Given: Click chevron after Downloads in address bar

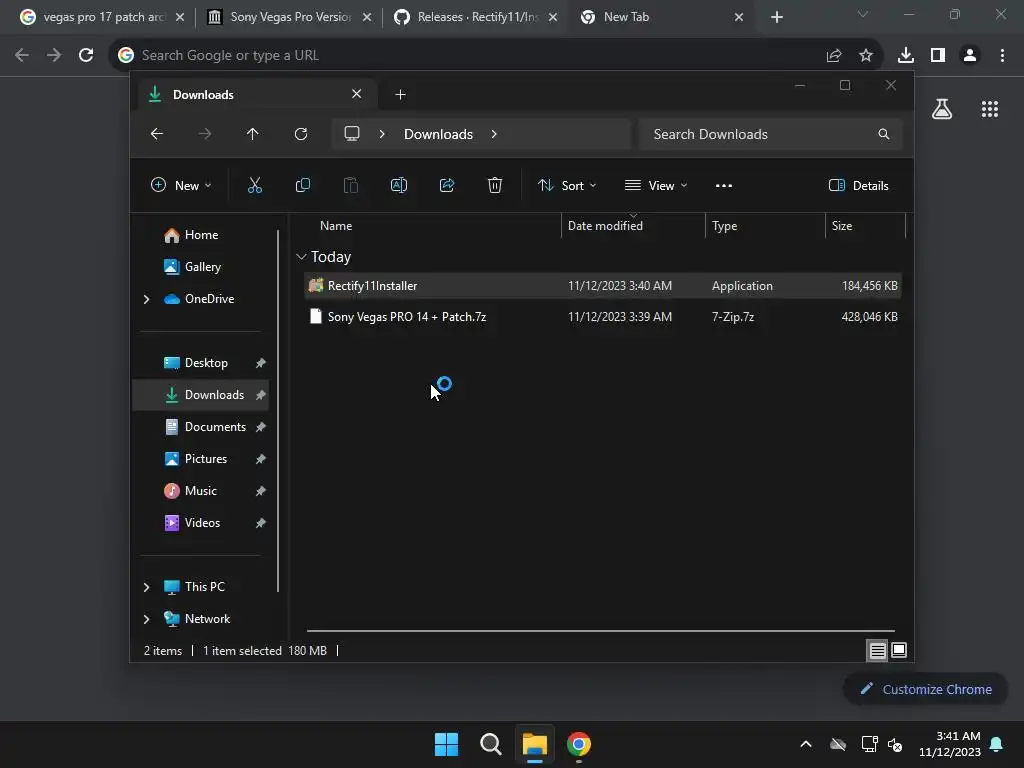Looking at the screenshot, I should pyautogui.click(x=494, y=134).
